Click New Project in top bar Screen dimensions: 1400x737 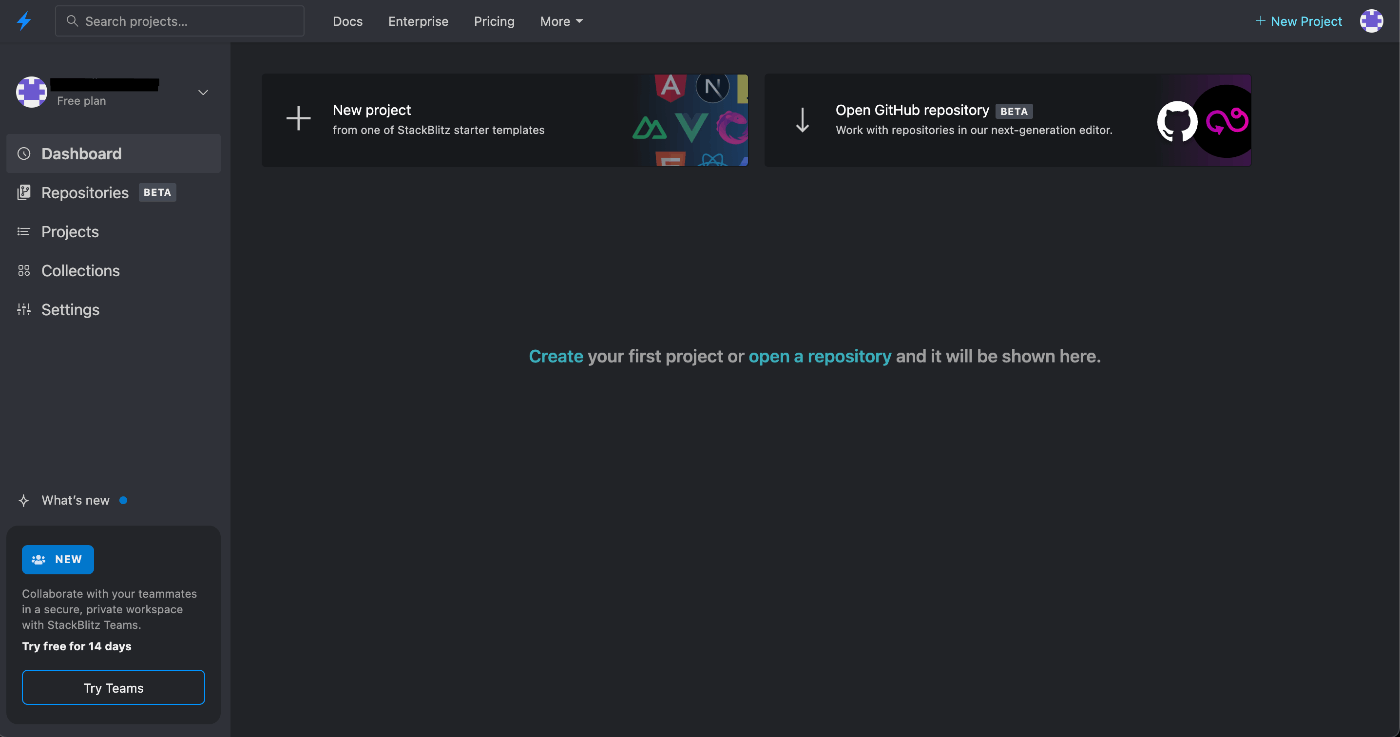1299,21
